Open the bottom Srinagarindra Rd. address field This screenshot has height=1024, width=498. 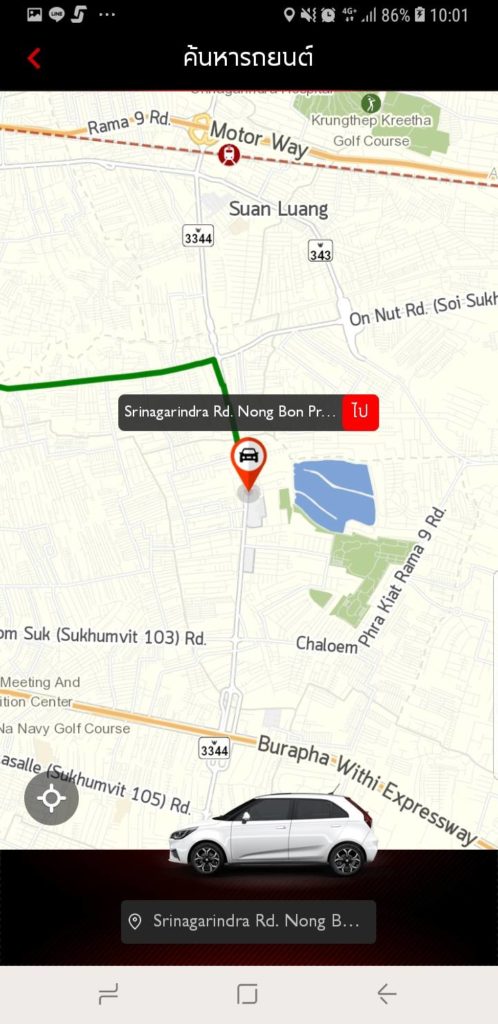tap(249, 921)
